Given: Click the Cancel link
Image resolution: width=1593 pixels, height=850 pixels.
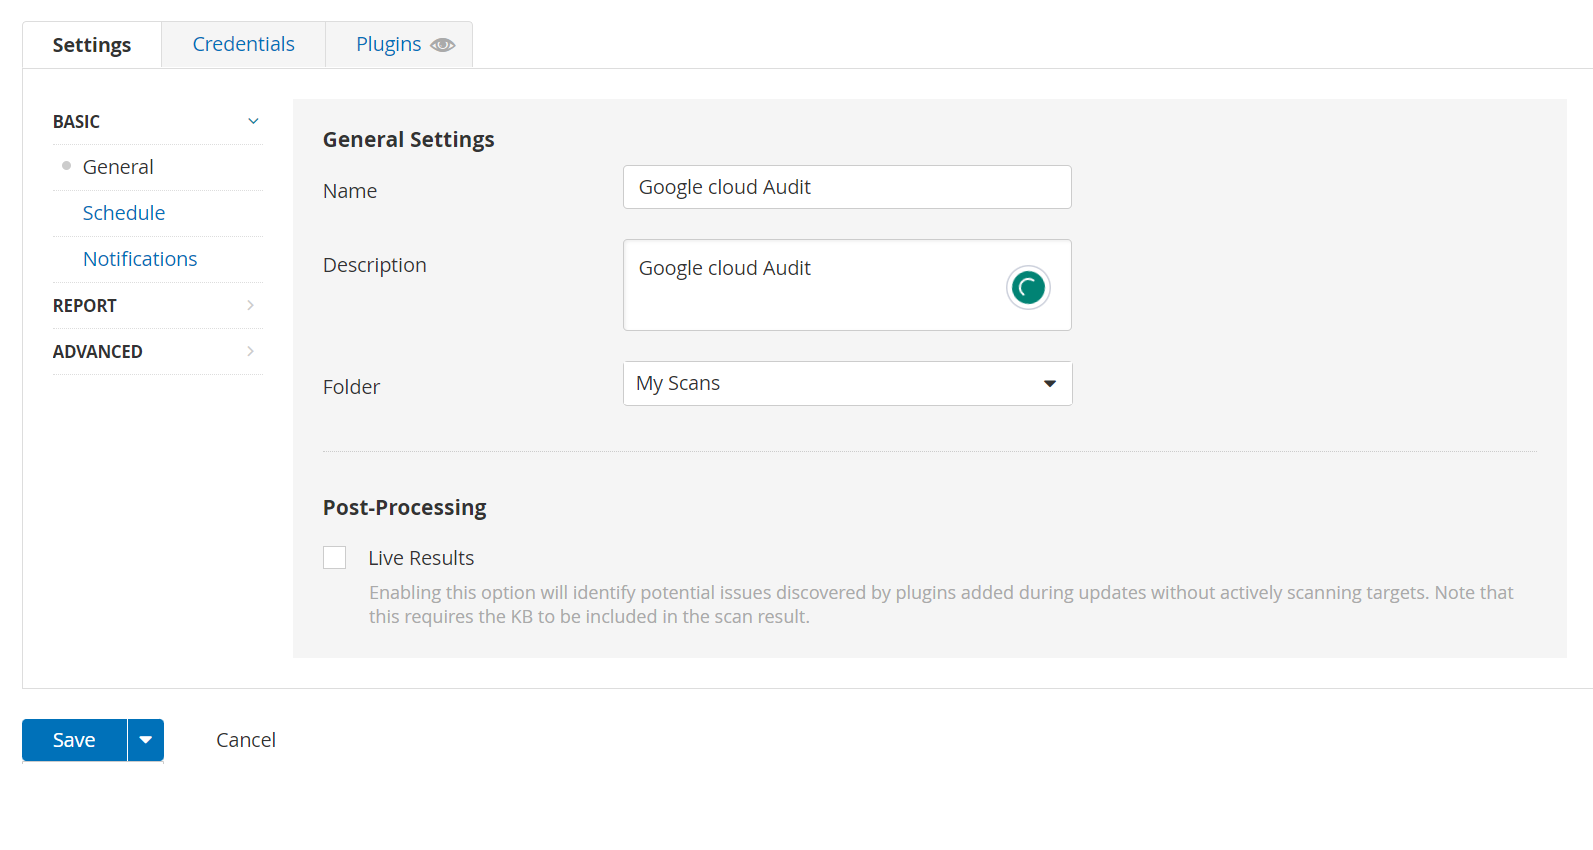Looking at the screenshot, I should pyautogui.click(x=246, y=740).
